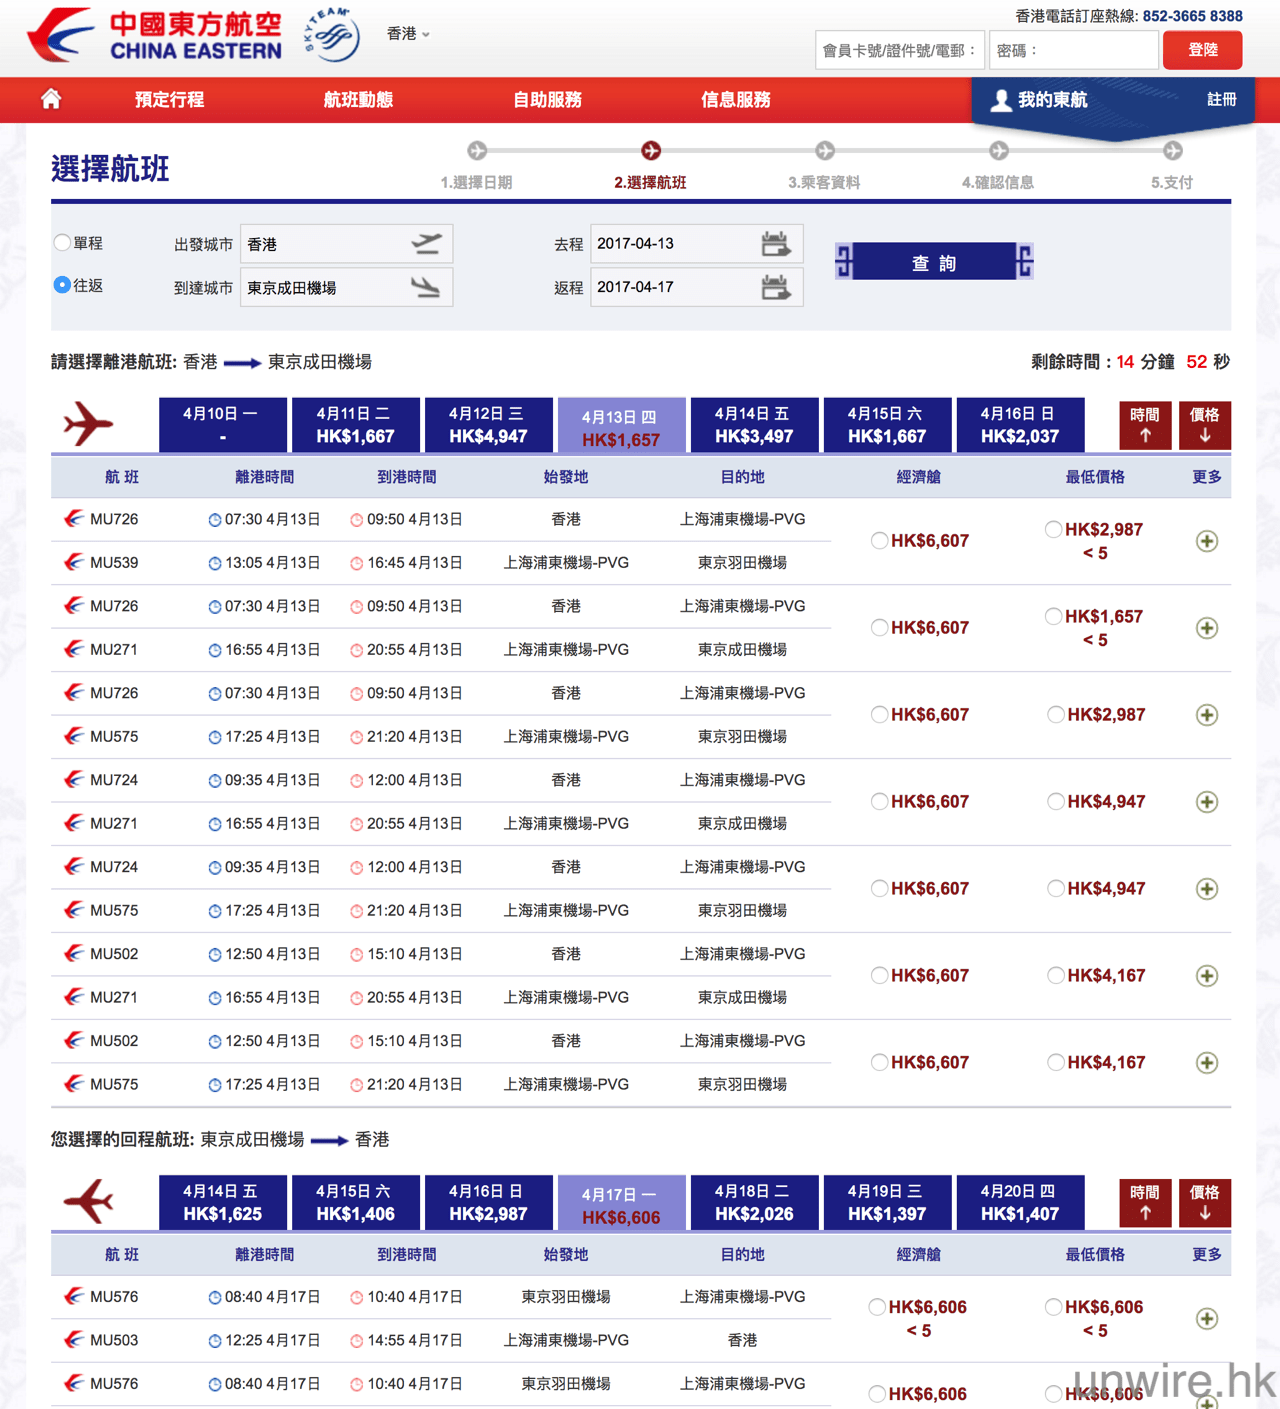Image resolution: width=1280 pixels, height=1409 pixels.
Task: Click the 密碼 password input field
Action: click(x=1073, y=50)
